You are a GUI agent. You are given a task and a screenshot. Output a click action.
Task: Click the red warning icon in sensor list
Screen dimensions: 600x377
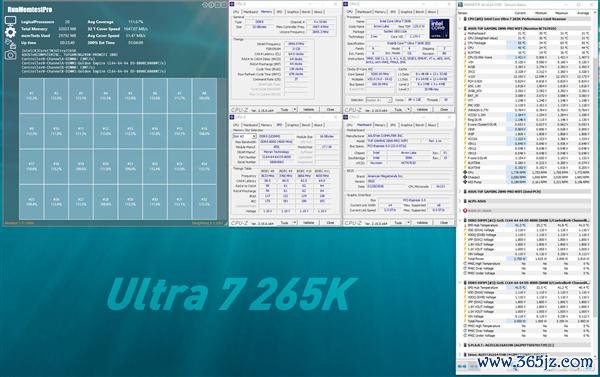point(465,211)
